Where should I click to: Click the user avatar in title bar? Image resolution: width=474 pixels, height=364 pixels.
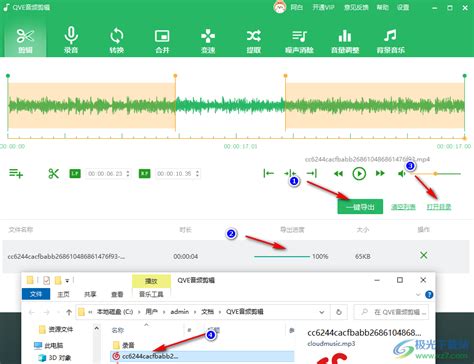[279, 7]
